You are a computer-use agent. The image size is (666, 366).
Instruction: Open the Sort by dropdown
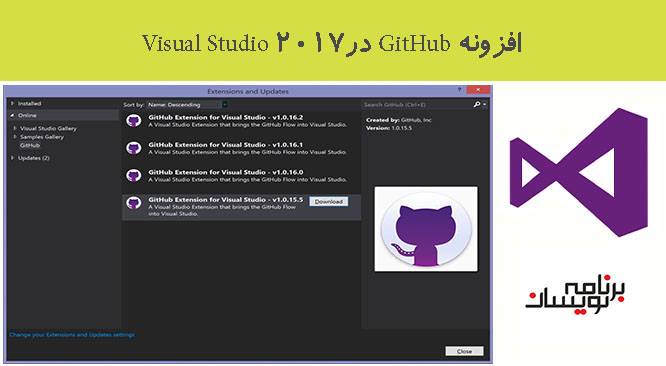[x=187, y=104]
